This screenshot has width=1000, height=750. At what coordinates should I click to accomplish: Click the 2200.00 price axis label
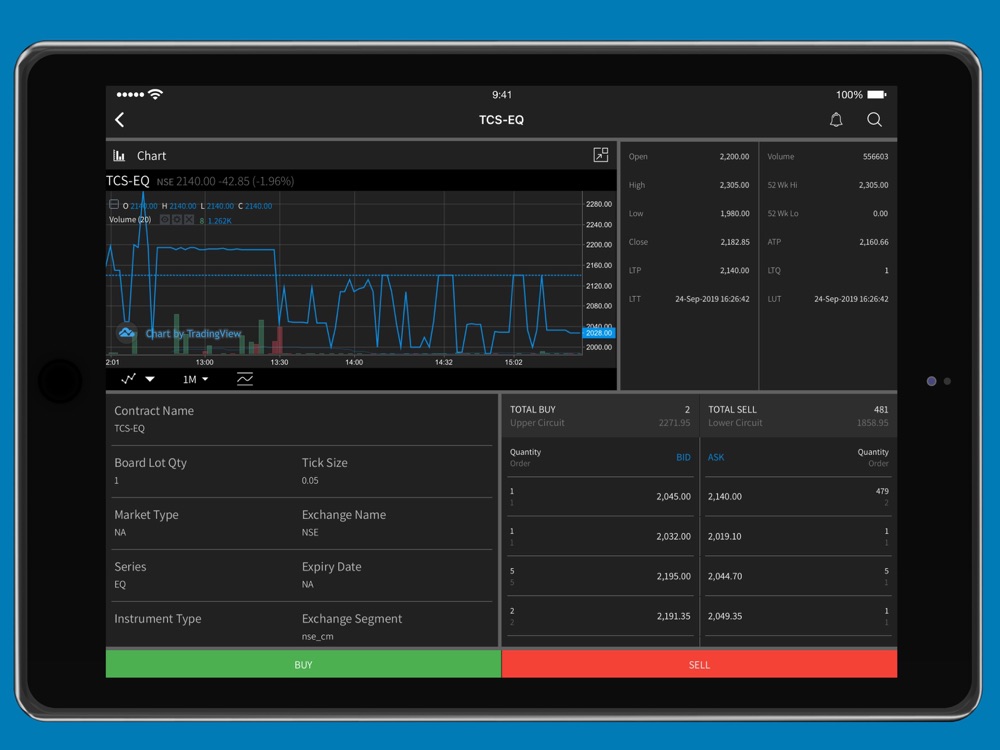click(599, 245)
